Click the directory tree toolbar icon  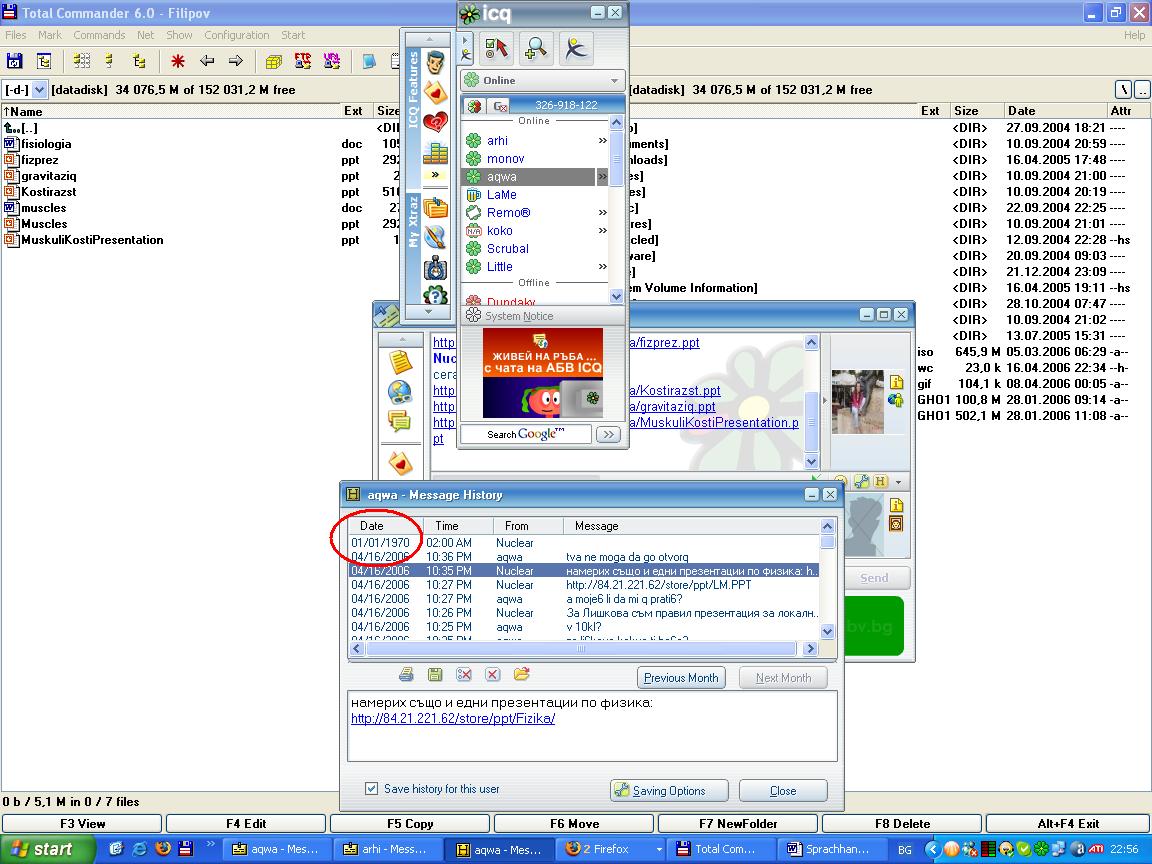tap(44, 62)
